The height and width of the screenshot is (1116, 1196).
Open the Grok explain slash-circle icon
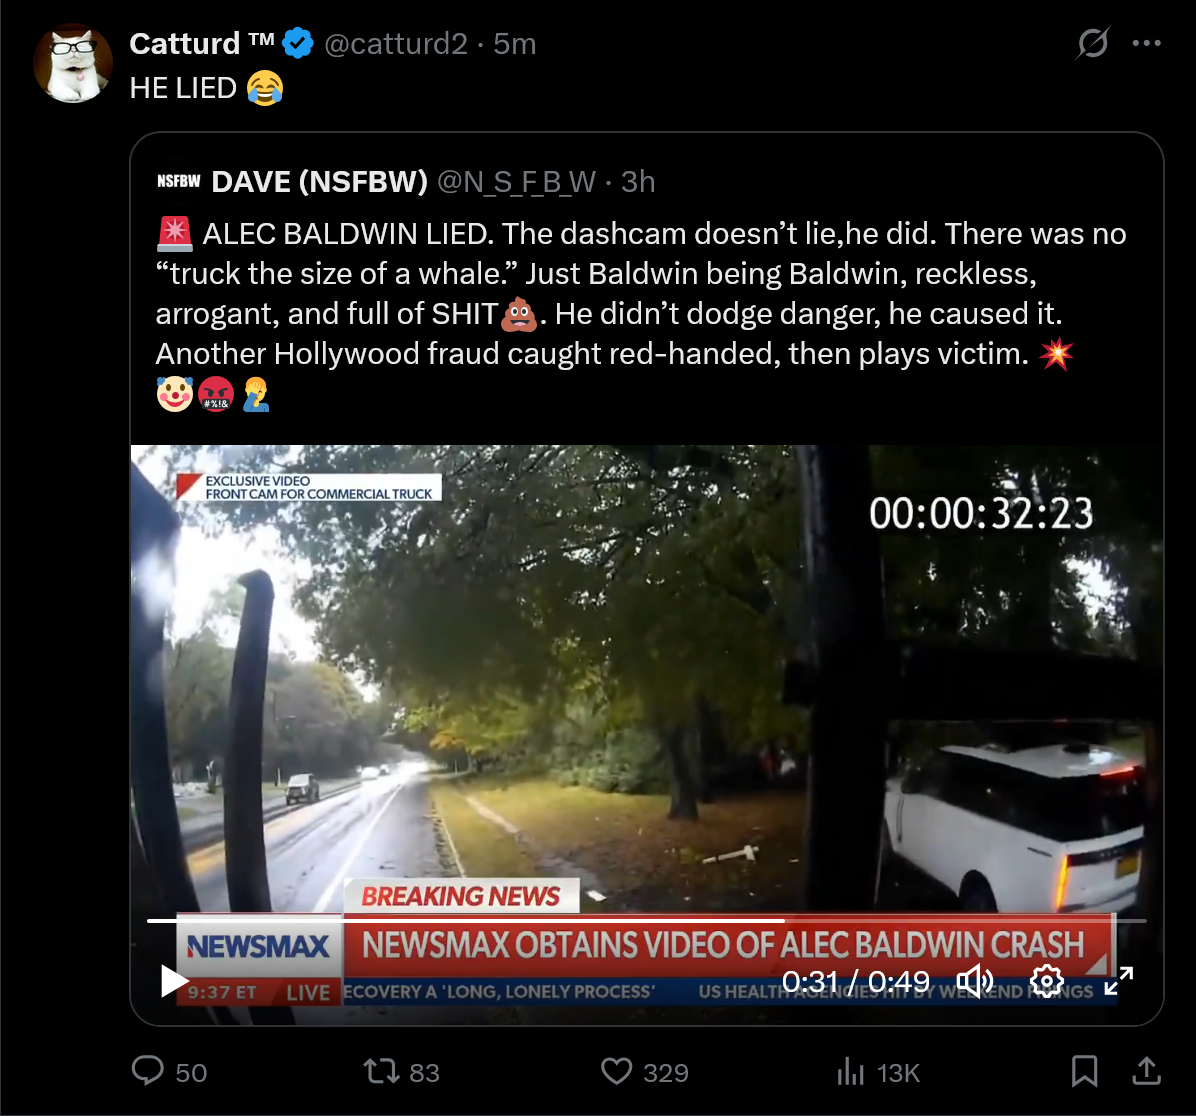point(1092,43)
